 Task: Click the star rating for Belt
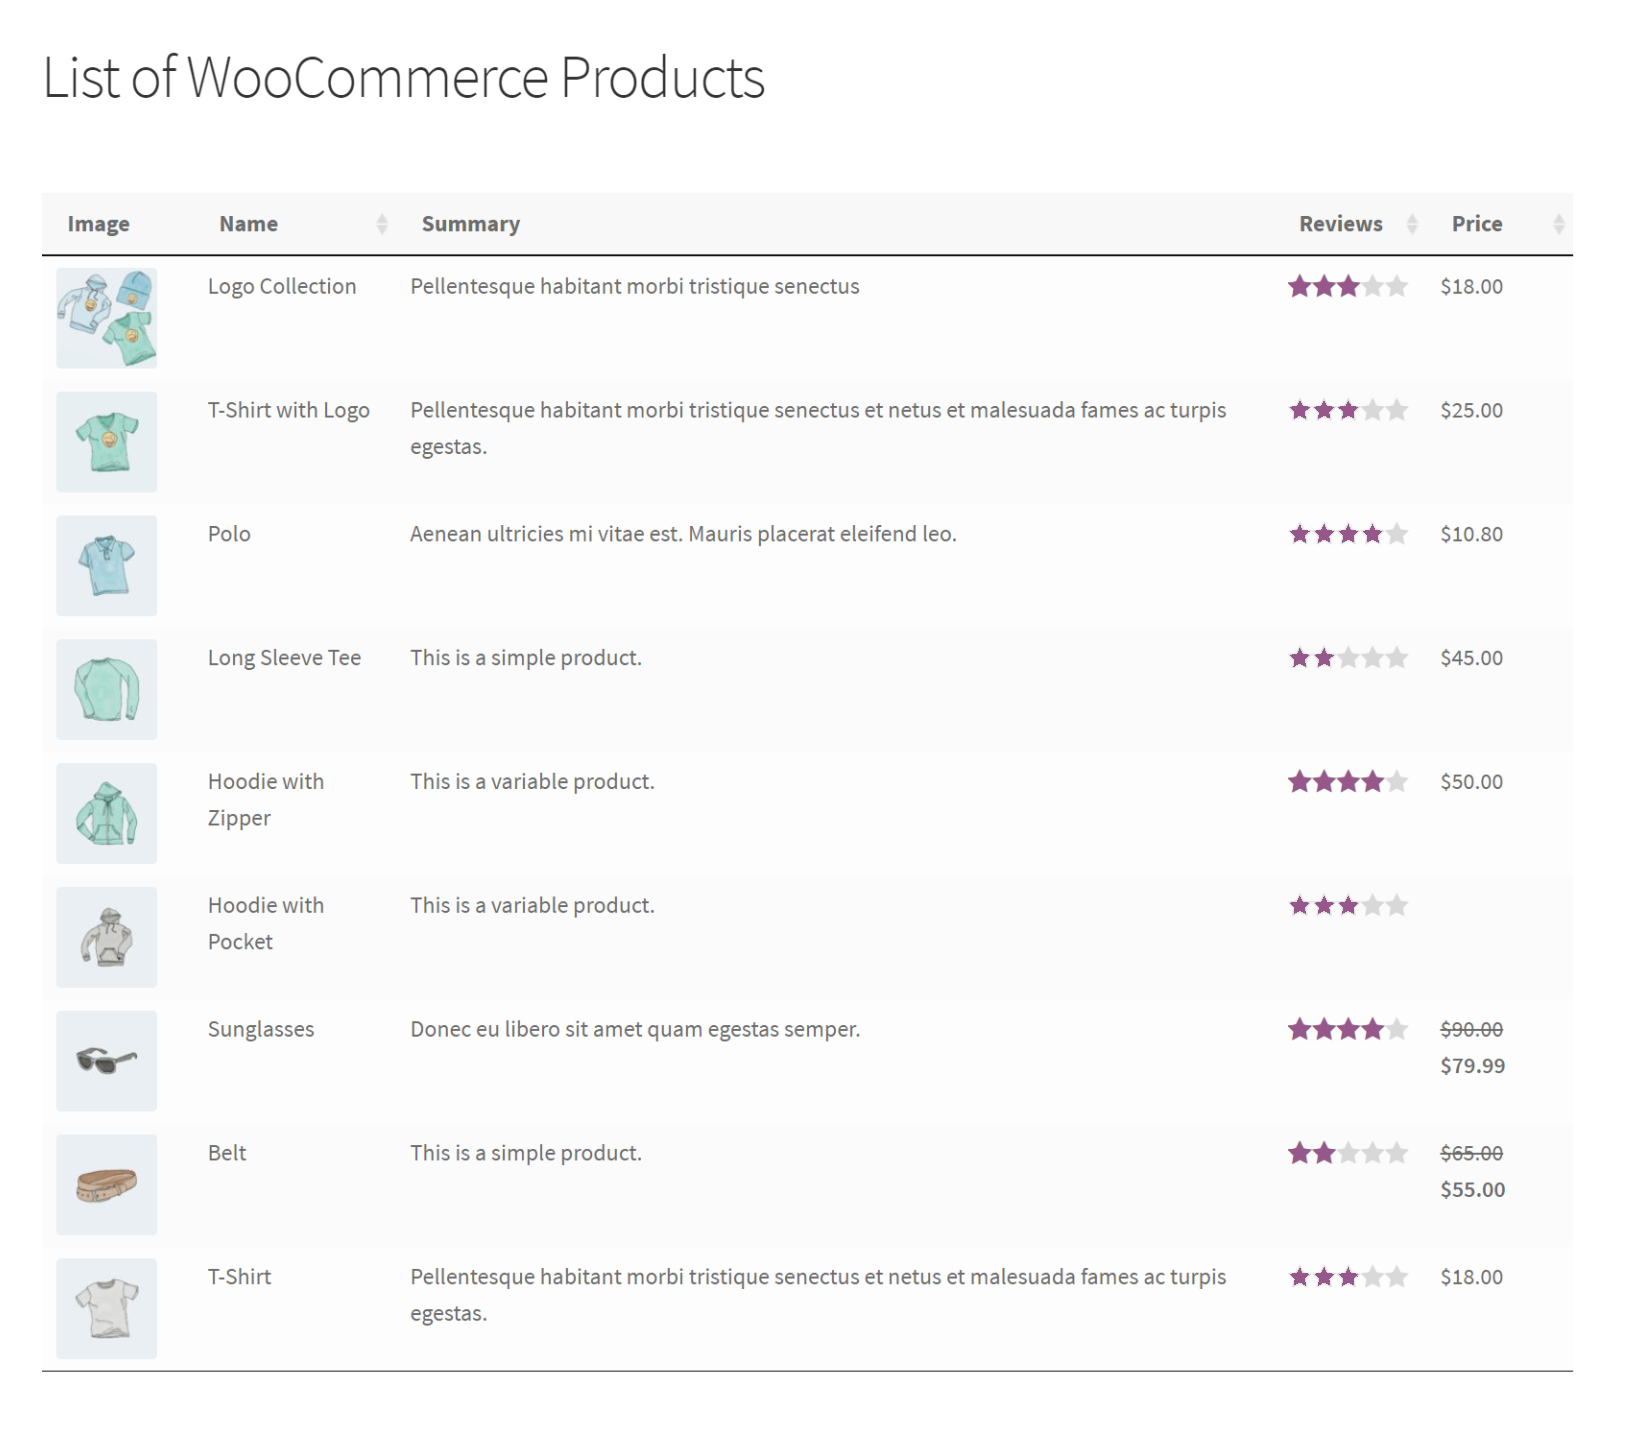[1347, 1152]
